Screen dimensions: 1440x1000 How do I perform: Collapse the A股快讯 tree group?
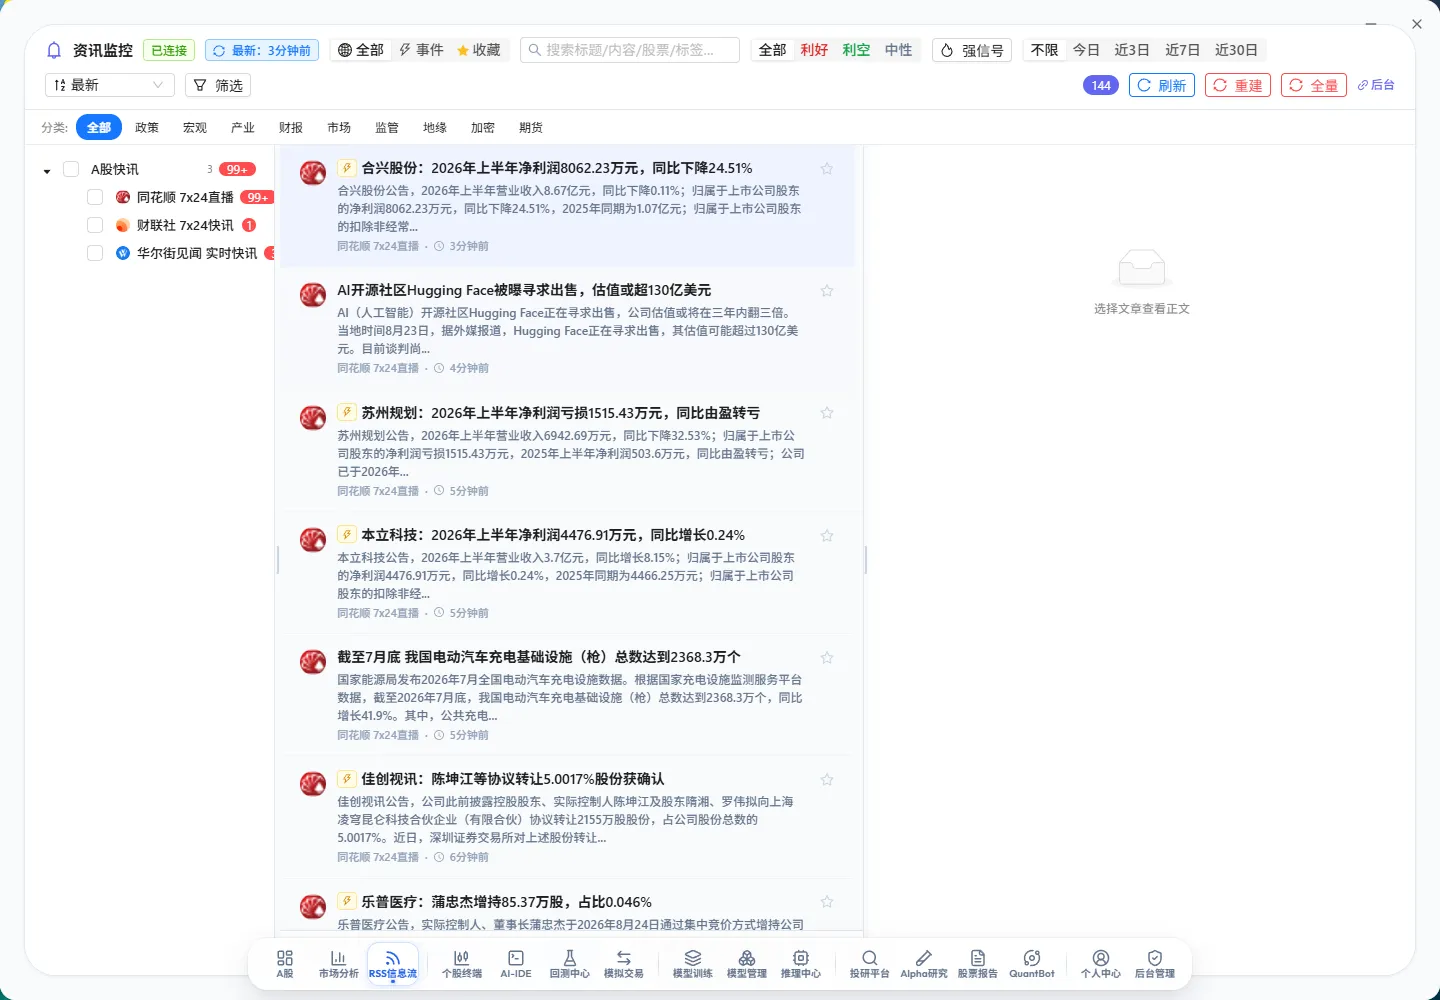47,170
